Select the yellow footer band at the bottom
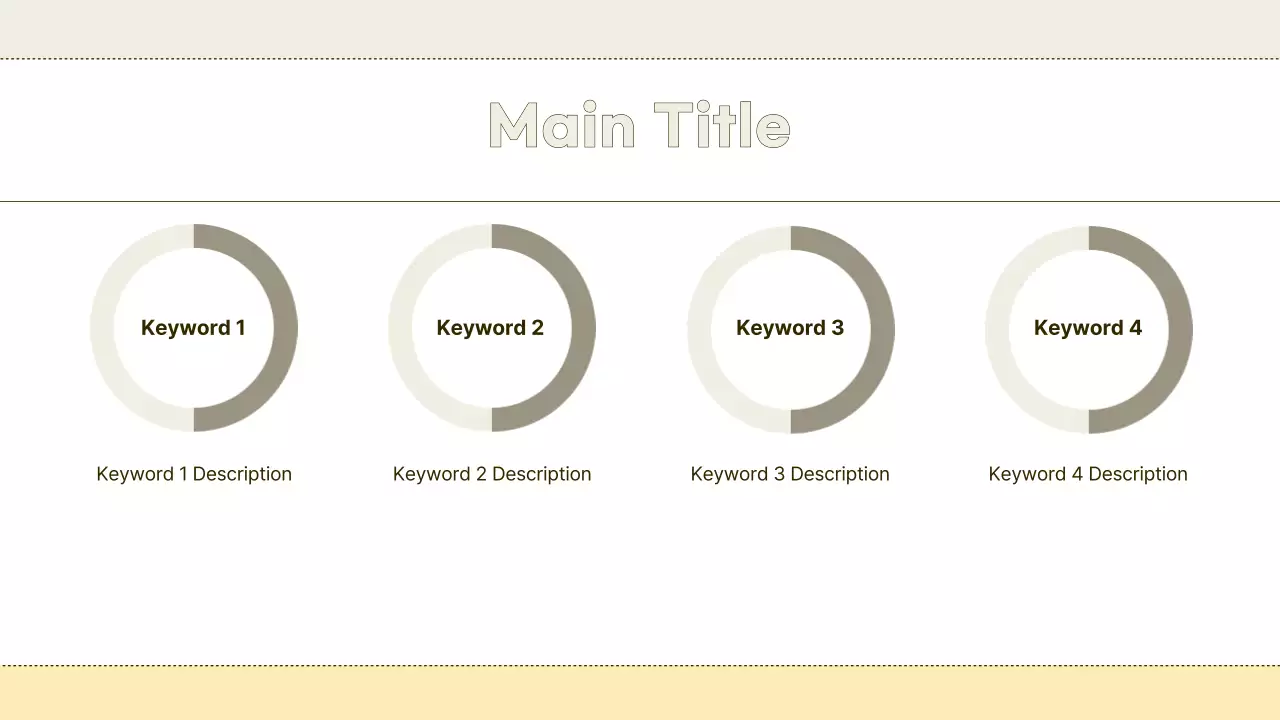 click(640, 693)
